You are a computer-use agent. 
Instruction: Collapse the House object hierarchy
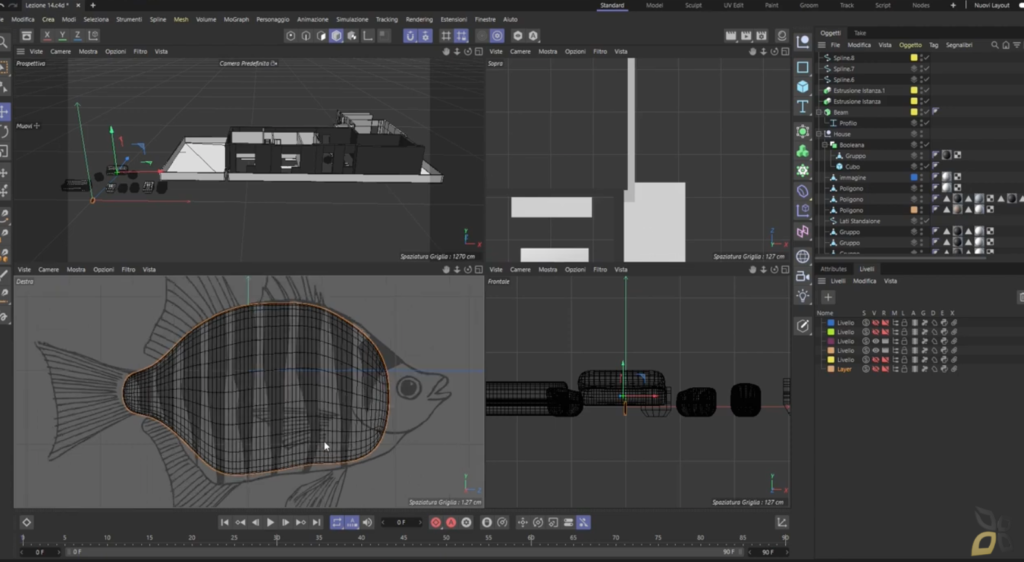point(819,134)
